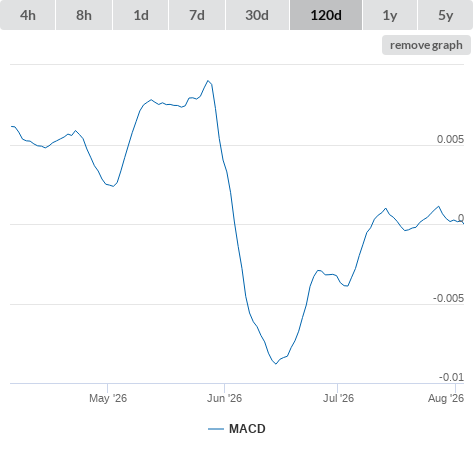474x455 pixels.
Task: Click the 0.005 y-axis label
Action: pyautogui.click(x=450, y=139)
